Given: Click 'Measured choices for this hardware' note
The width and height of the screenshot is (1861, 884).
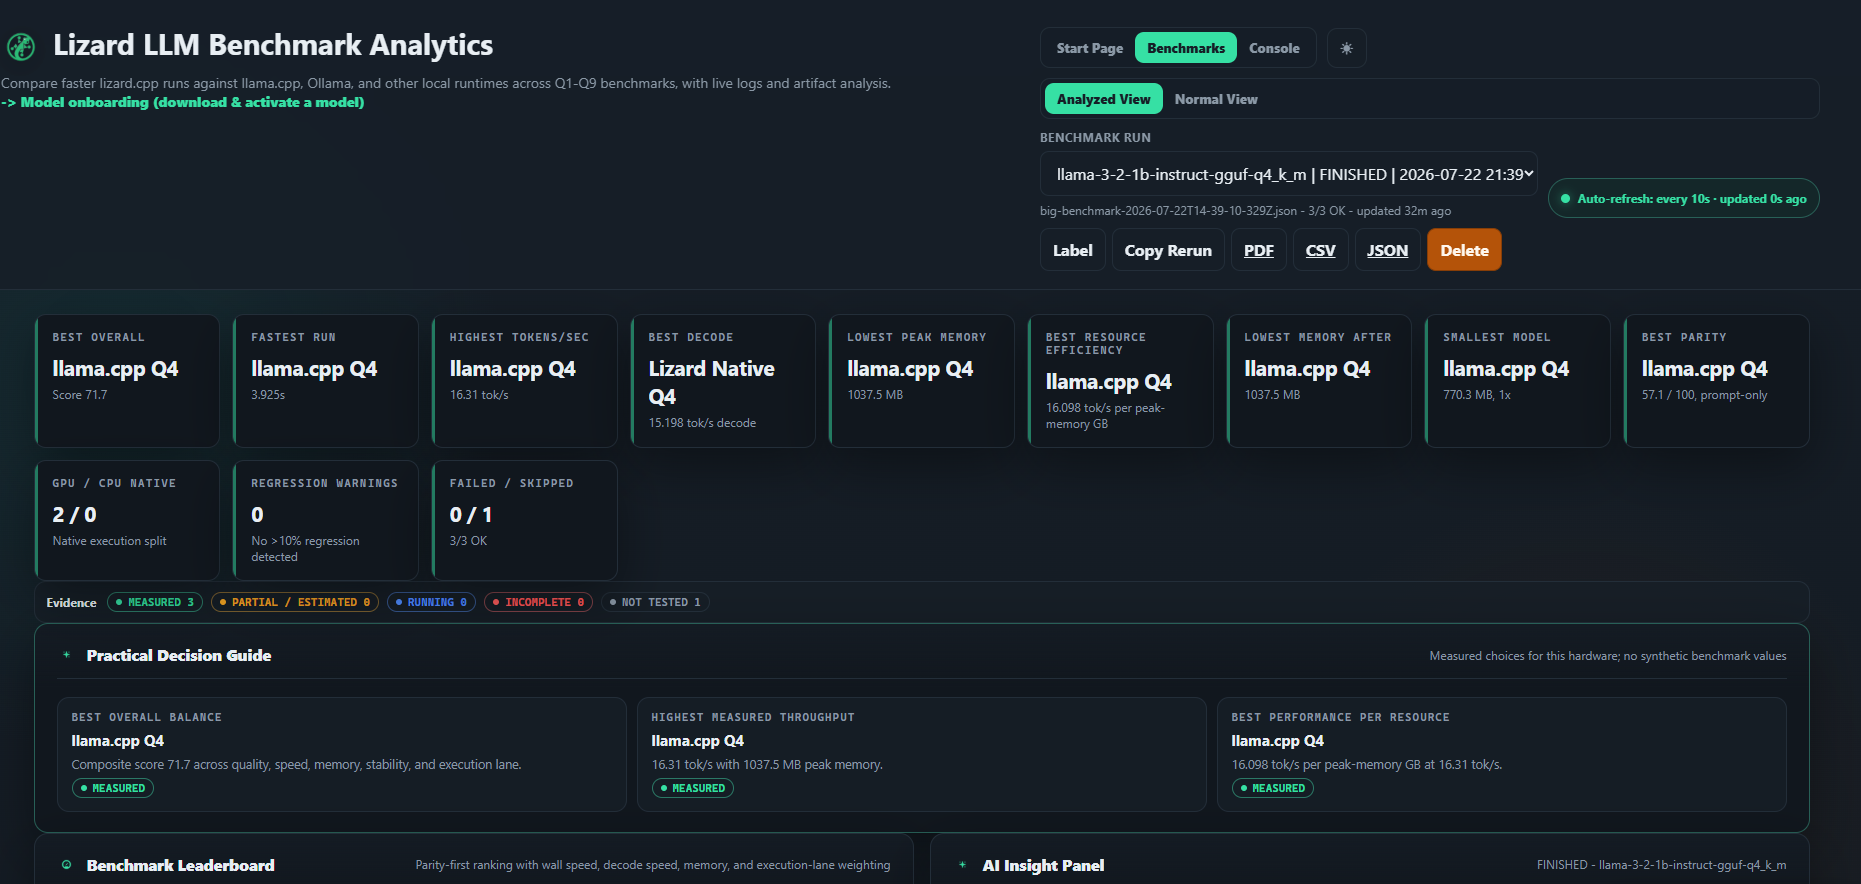Looking at the screenshot, I should tap(1608, 656).
